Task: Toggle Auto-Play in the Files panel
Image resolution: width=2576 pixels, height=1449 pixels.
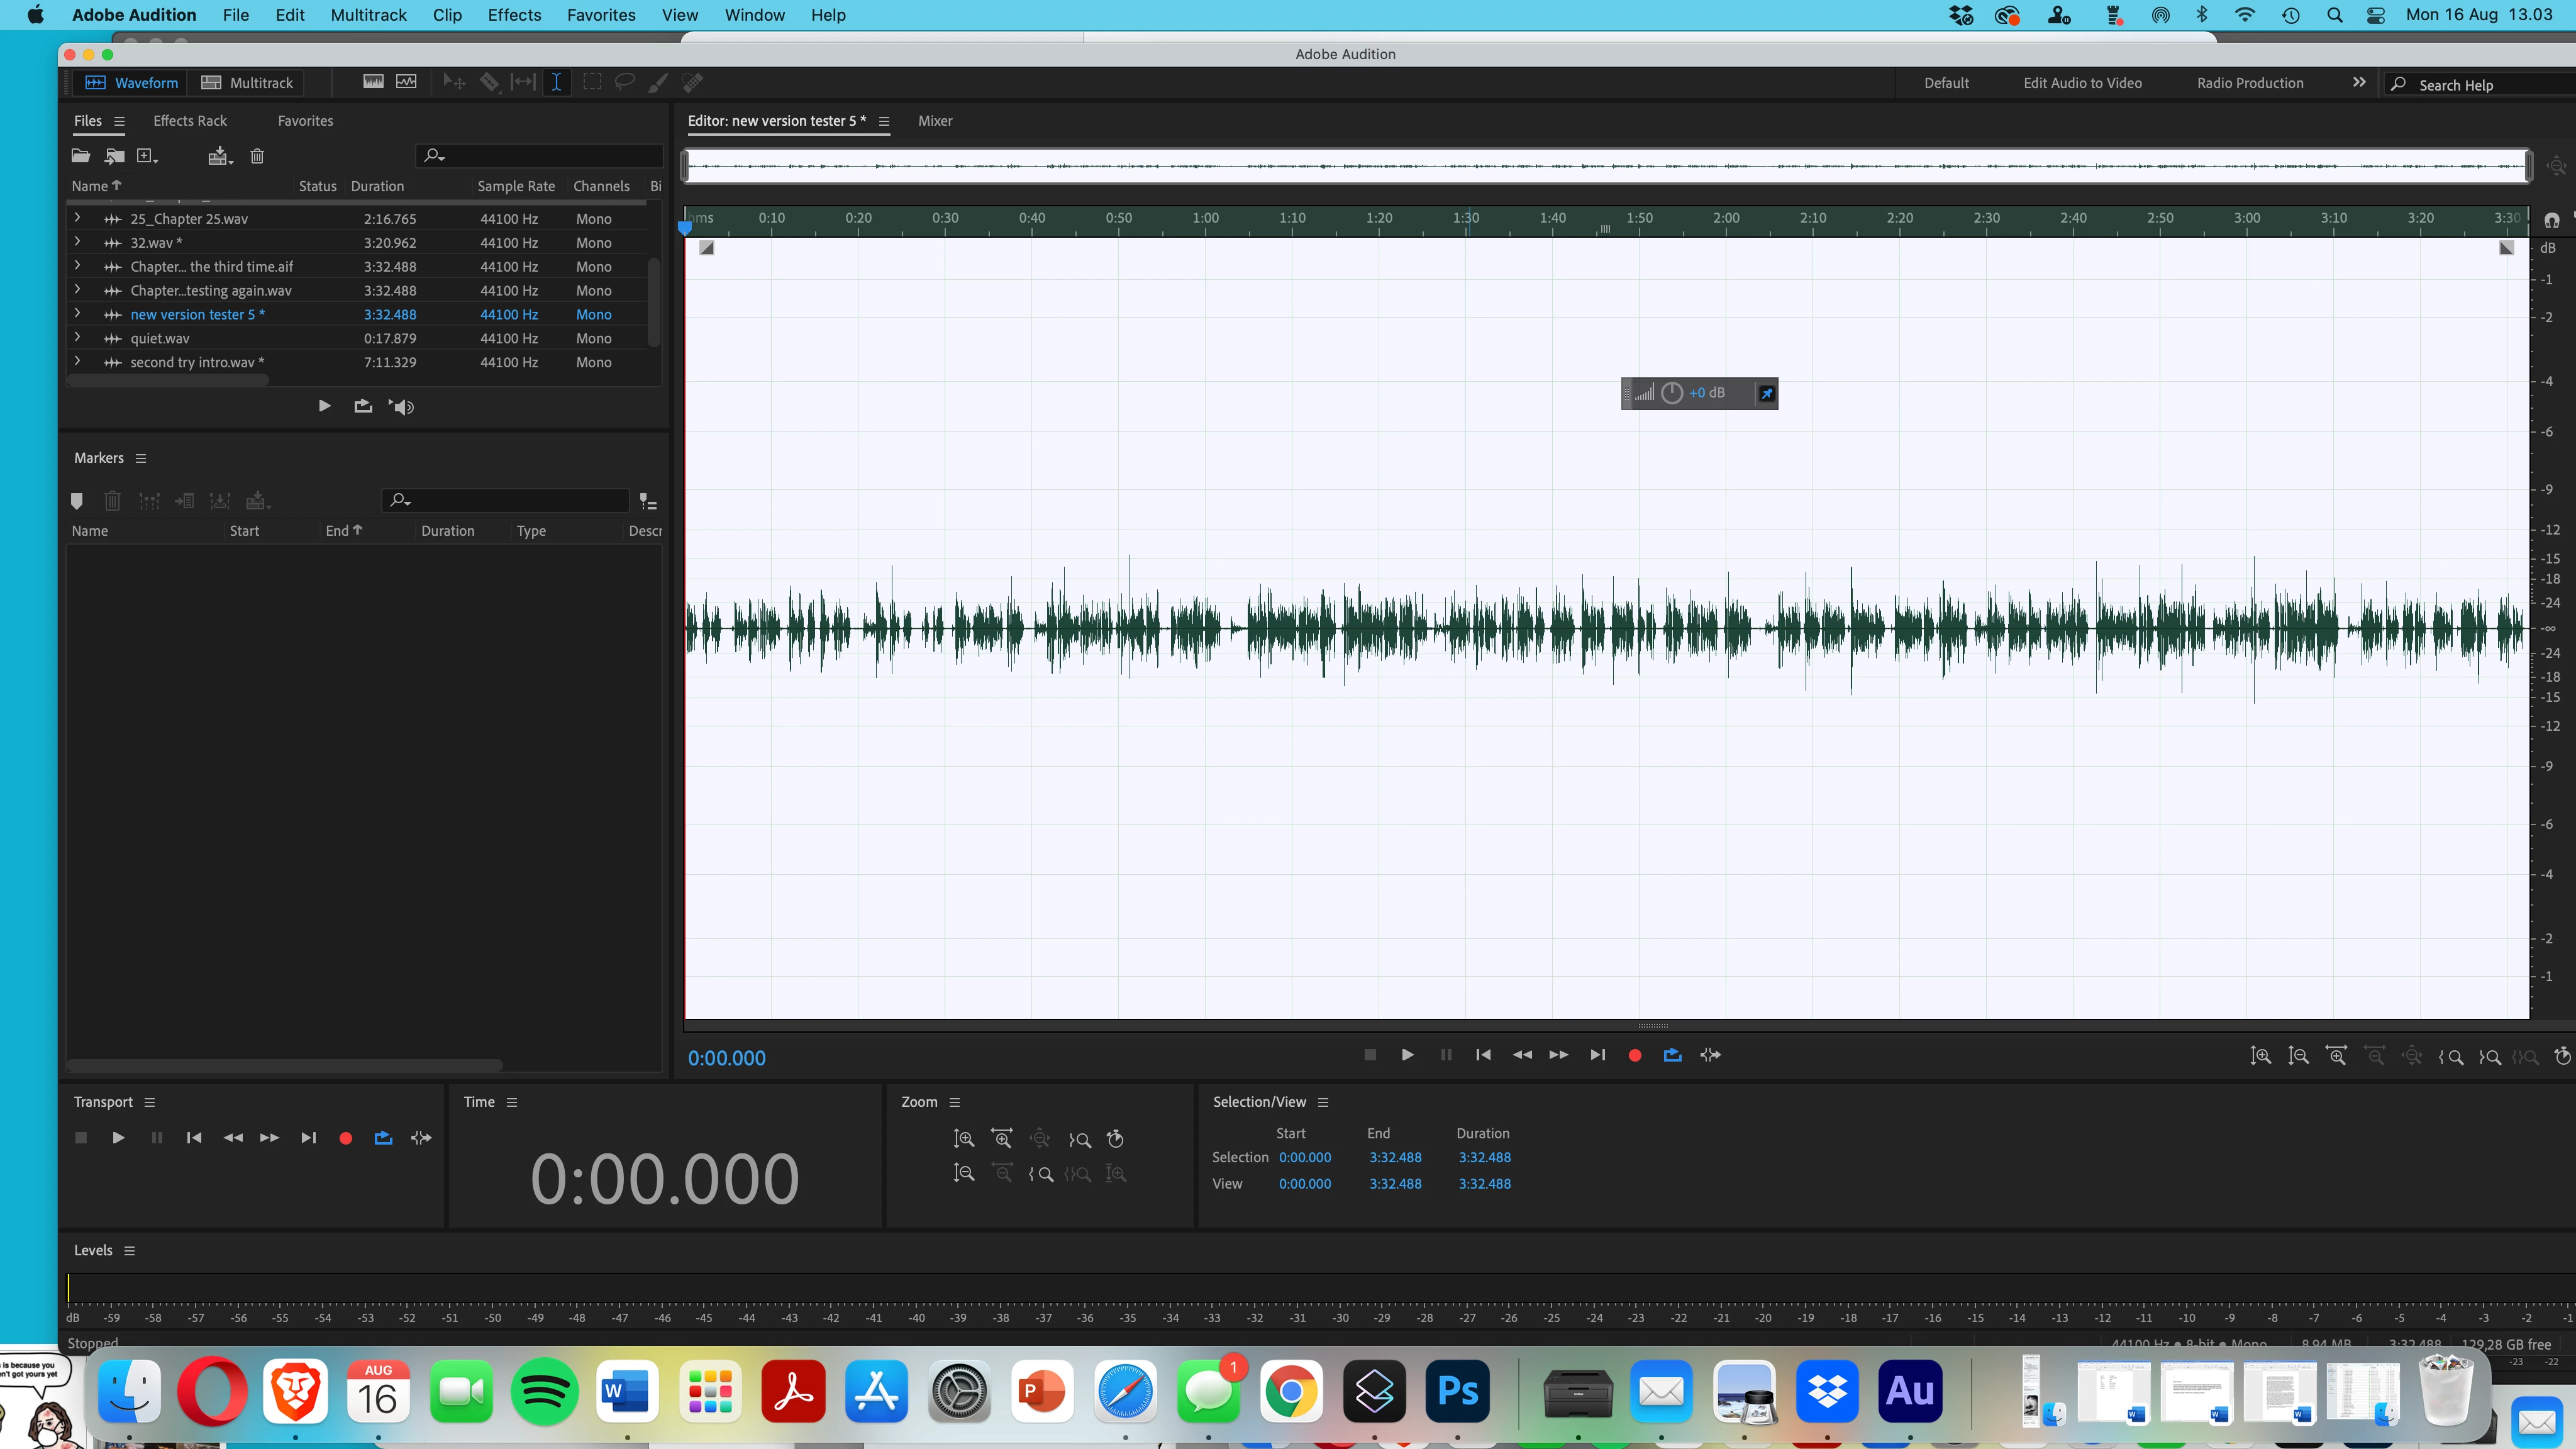Action: coord(402,407)
